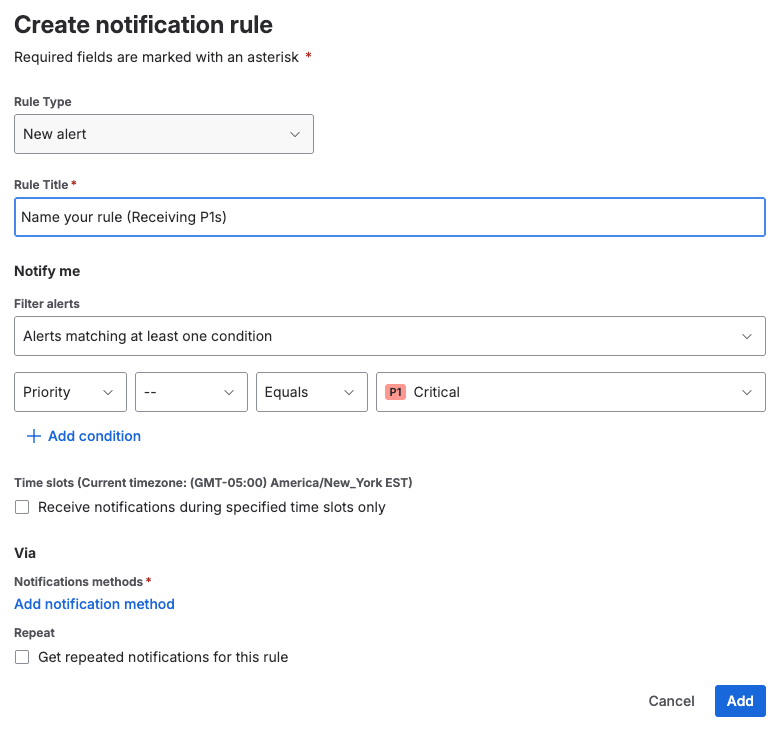
Task: Click the chevron arrow in Priority field
Action: click(108, 393)
